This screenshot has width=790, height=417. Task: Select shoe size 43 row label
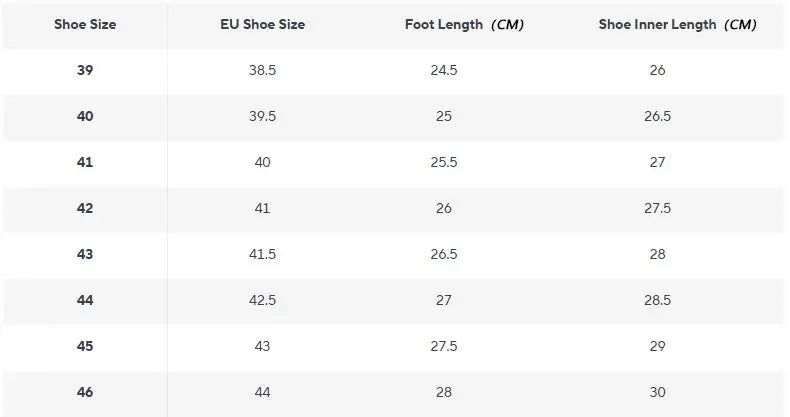tap(85, 254)
